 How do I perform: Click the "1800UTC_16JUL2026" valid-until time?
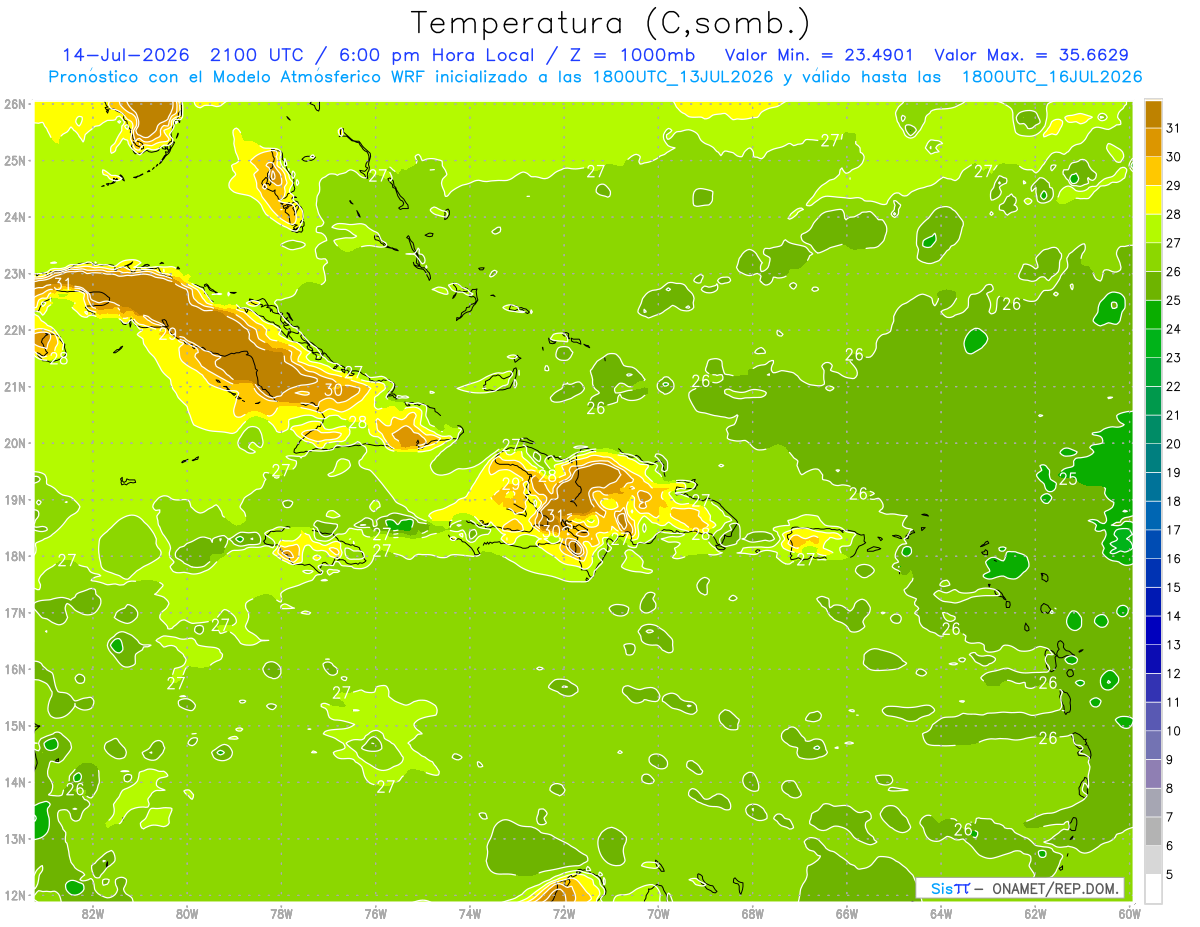tap(1051, 77)
